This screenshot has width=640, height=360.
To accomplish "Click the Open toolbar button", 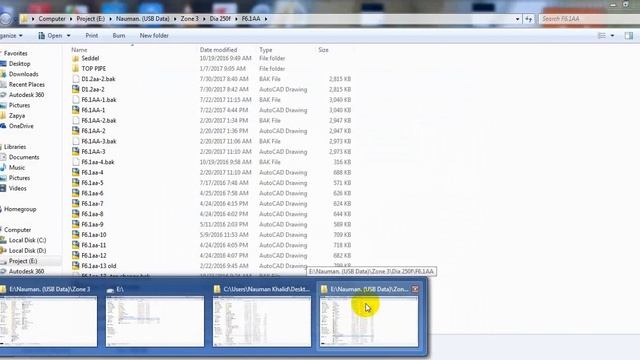I will point(50,36).
